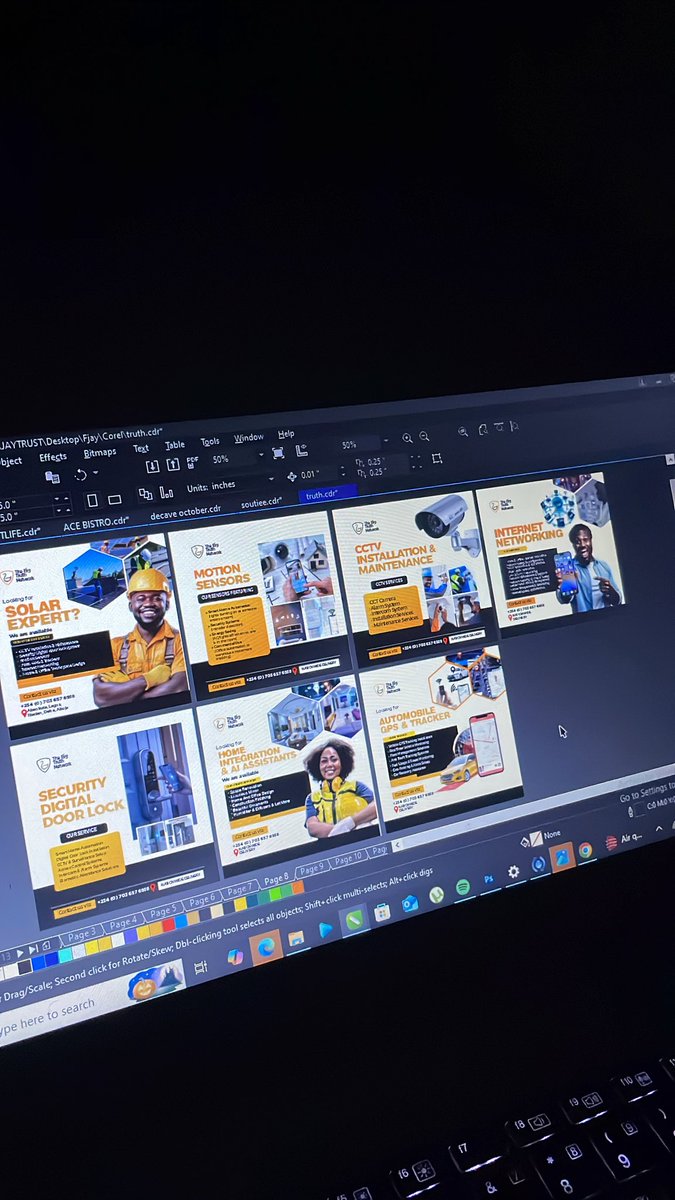Open the Bitmaps menu

pyautogui.click(x=100, y=453)
